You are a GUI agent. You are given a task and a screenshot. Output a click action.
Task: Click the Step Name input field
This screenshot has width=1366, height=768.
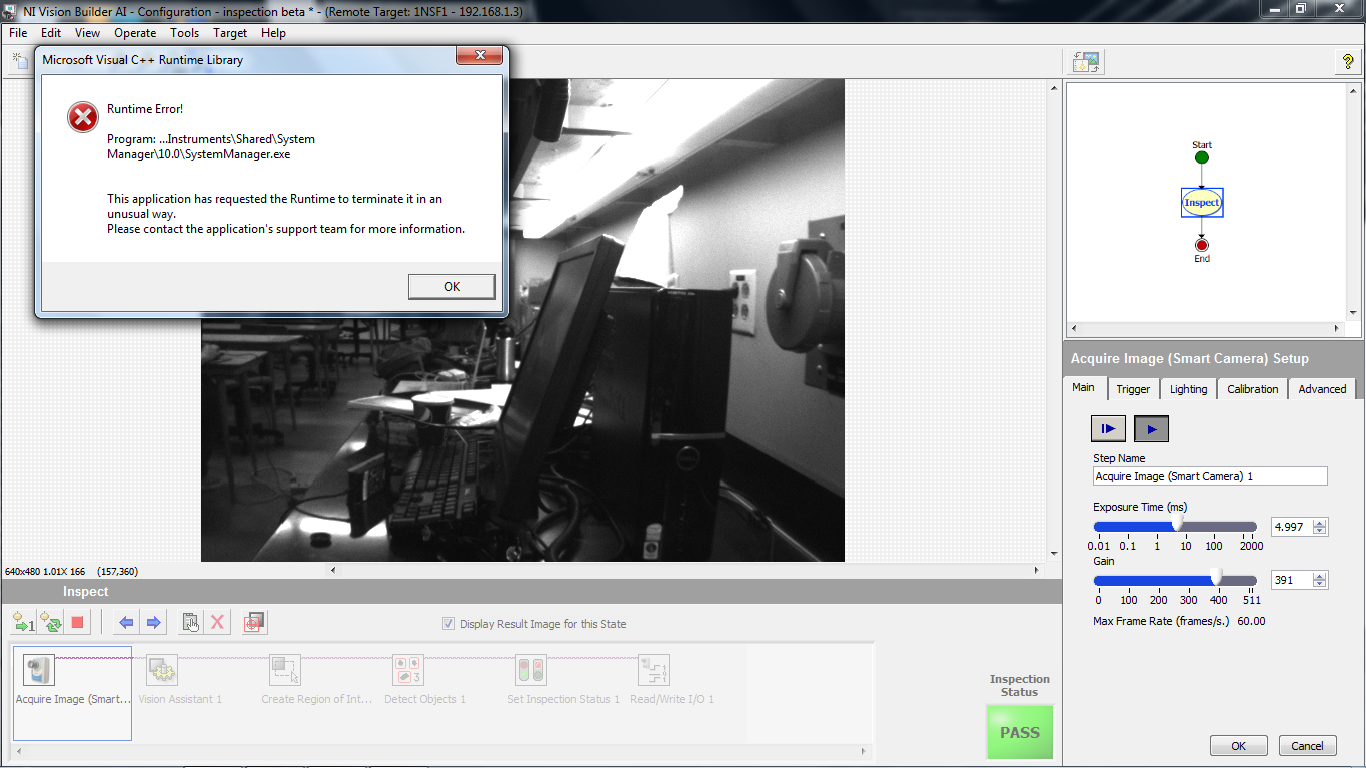pos(1210,476)
